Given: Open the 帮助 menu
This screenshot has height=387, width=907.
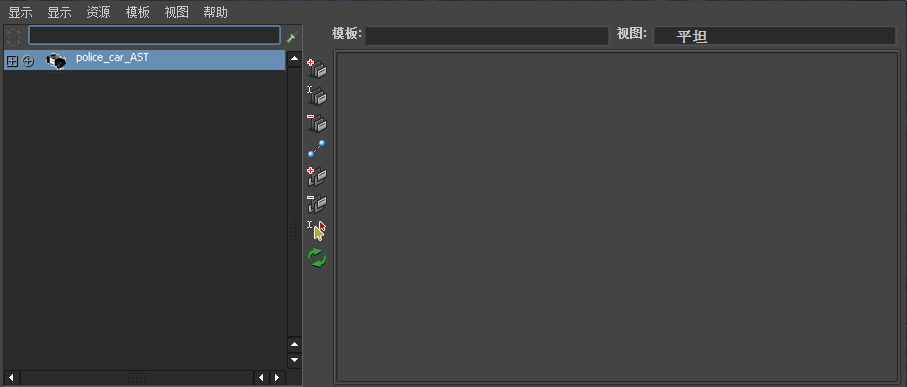Looking at the screenshot, I should pyautogui.click(x=216, y=12).
